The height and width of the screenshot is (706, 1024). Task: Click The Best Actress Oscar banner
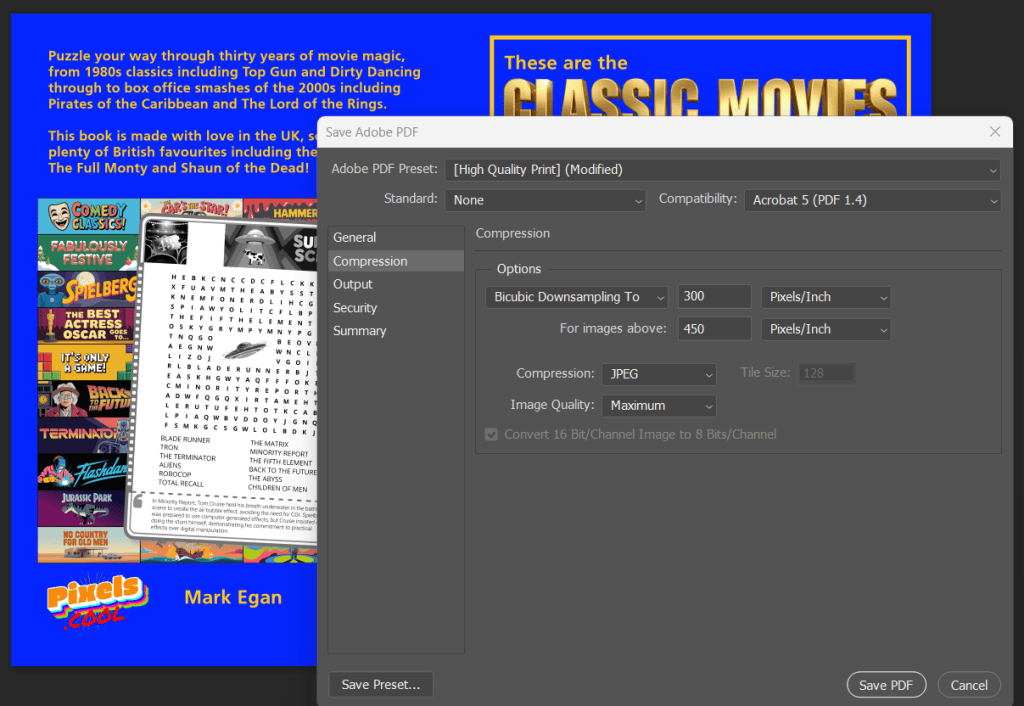86,325
